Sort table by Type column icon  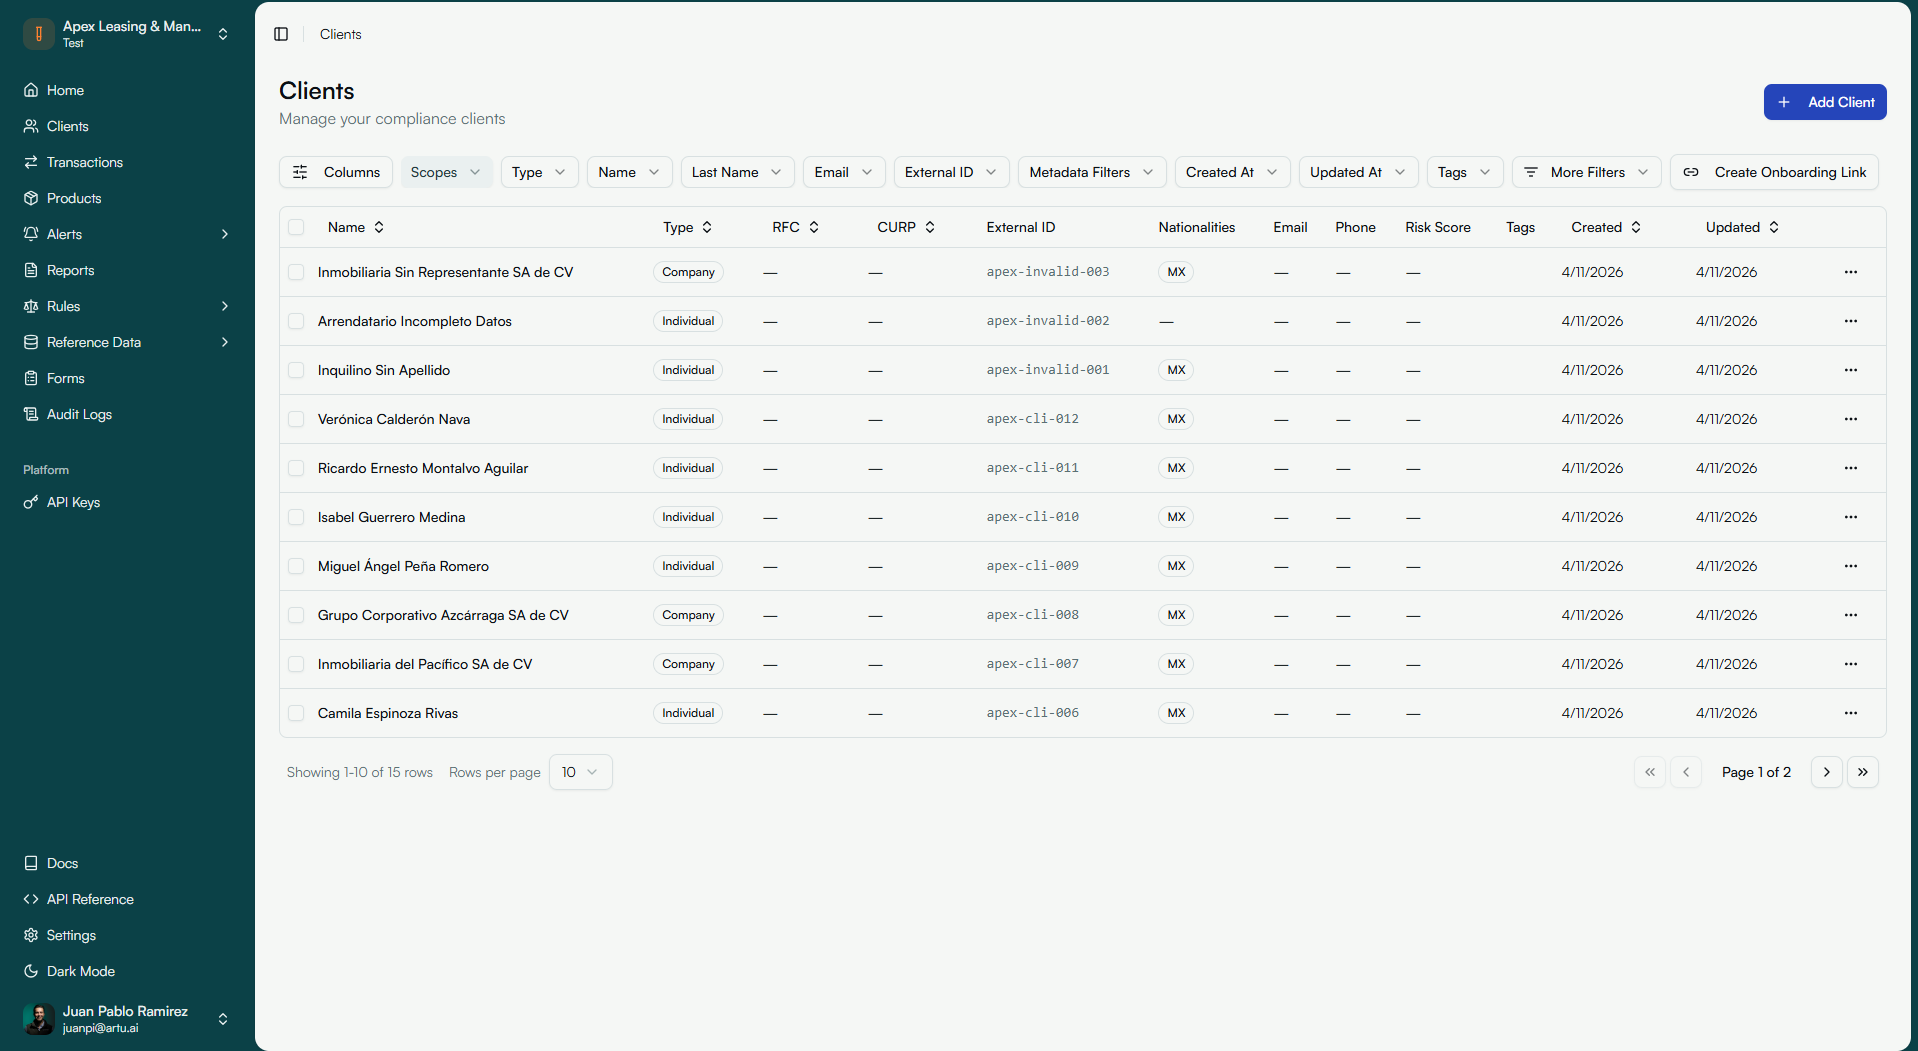(x=707, y=227)
